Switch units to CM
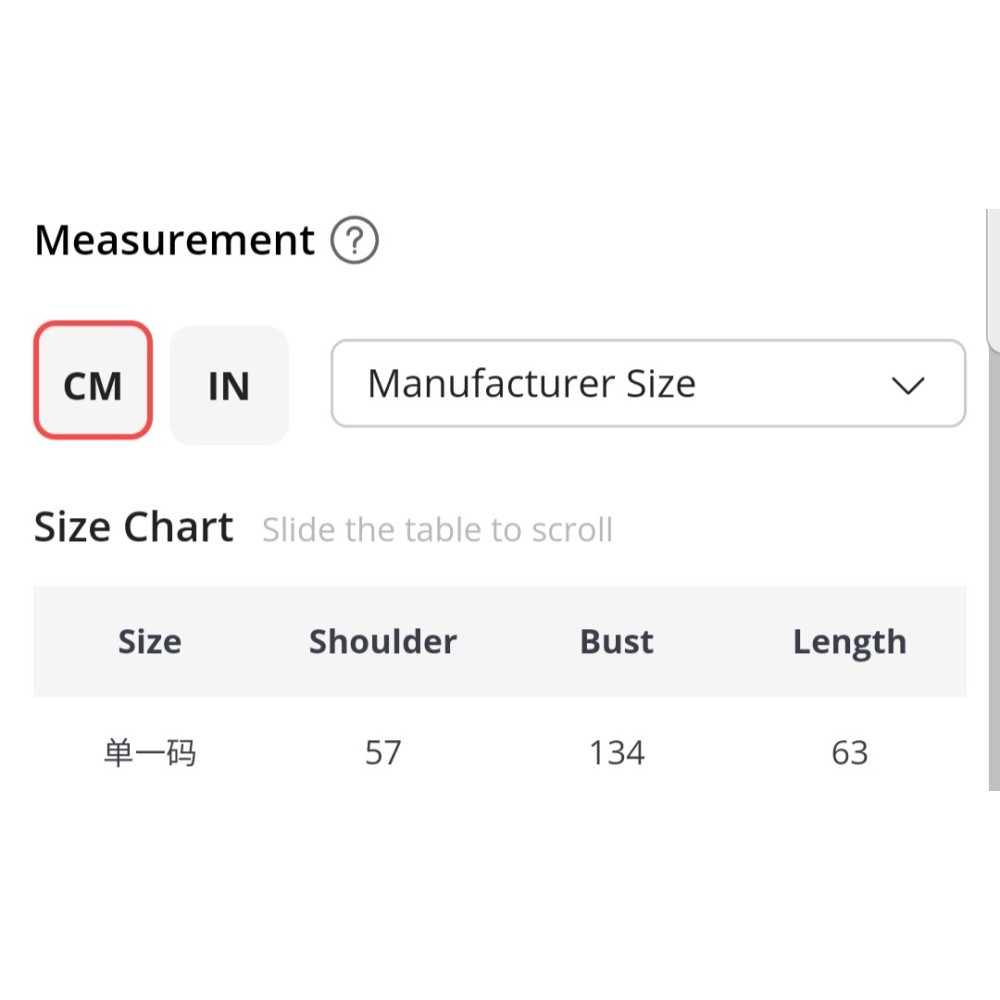The width and height of the screenshot is (1000, 1000). click(93, 381)
